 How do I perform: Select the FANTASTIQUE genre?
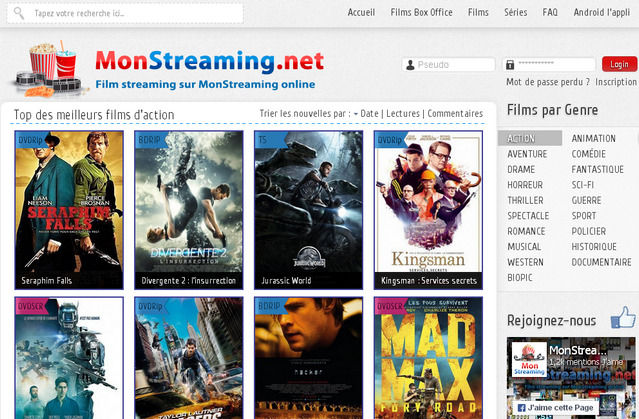coord(597,170)
